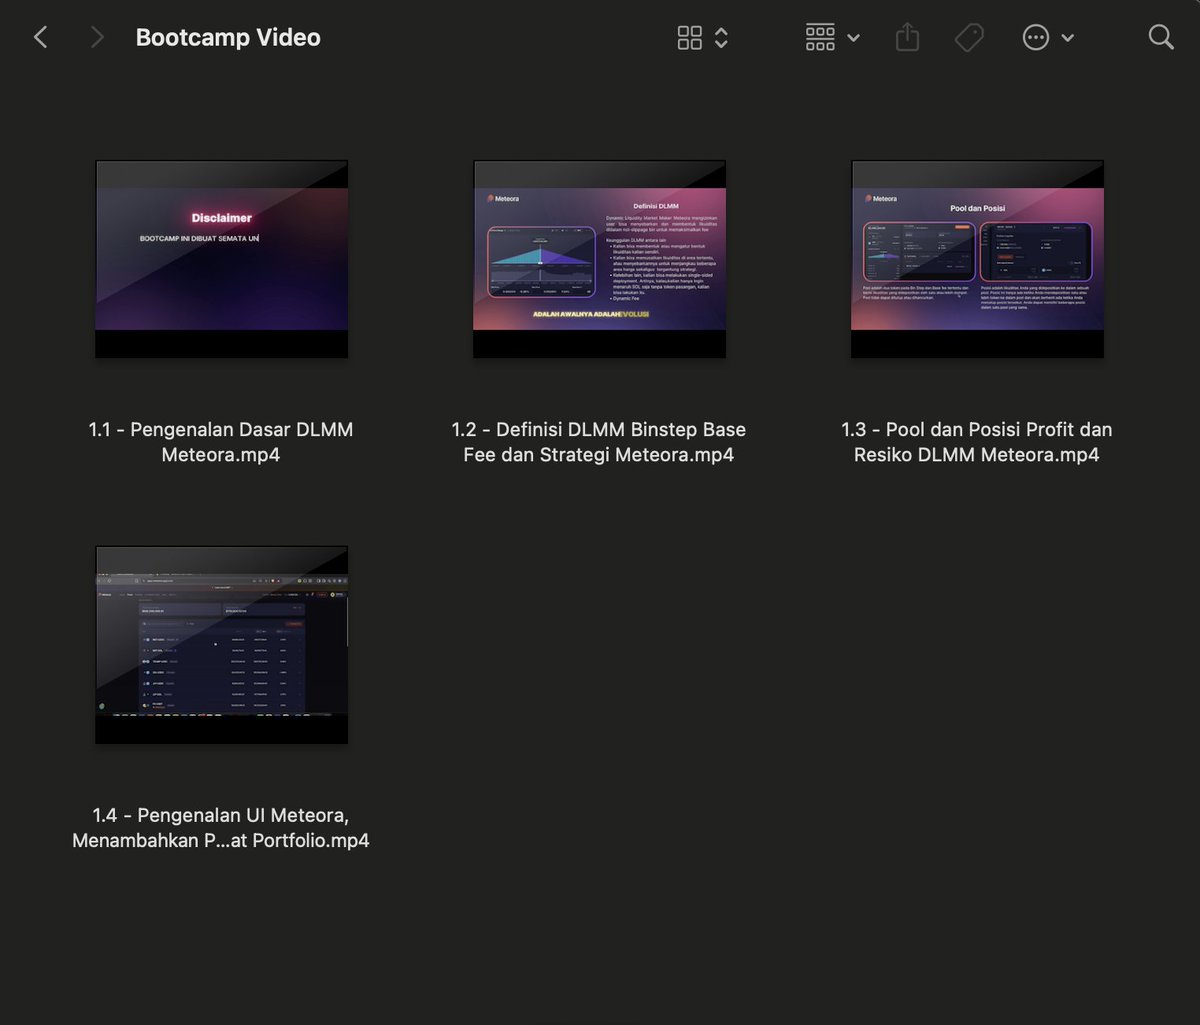Select the Disclaimer video thumbnail
The image size is (1200, 1025).
click(222, 259)
